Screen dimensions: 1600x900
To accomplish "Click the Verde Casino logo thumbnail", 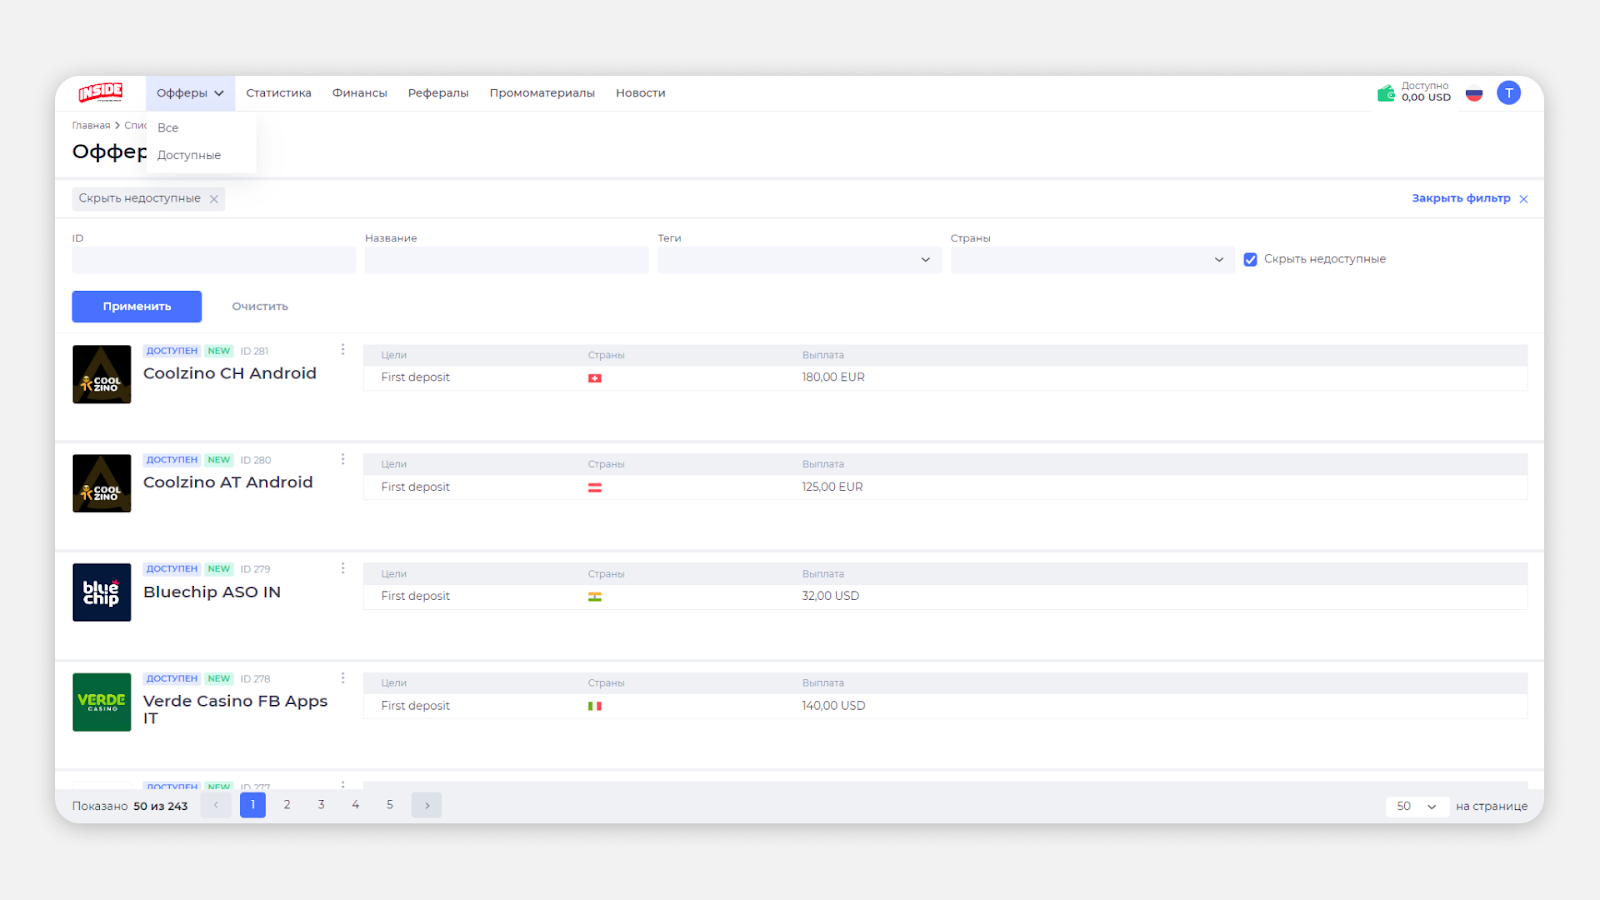I will pos(102,702).
